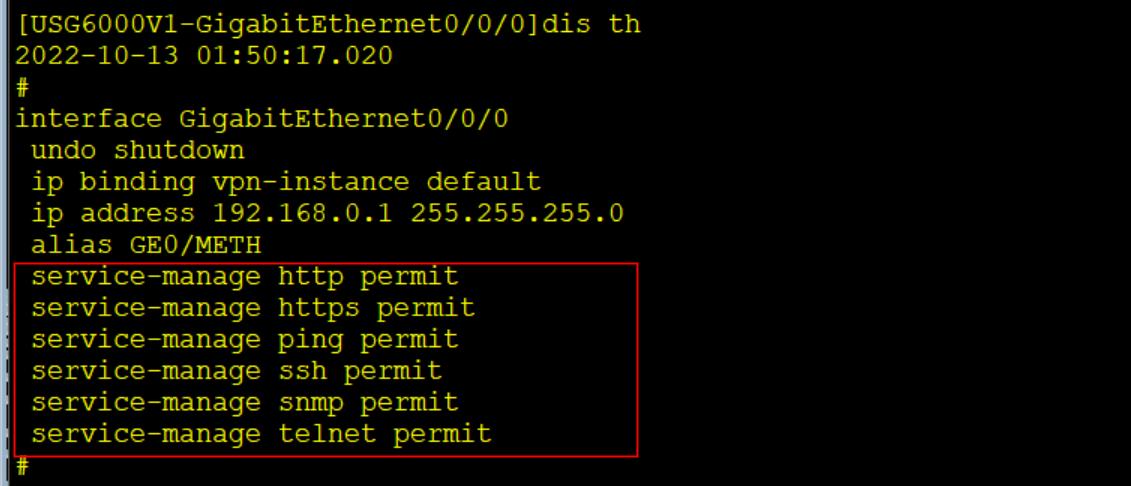Click the '#' below the timestamp

click(22, 88)
